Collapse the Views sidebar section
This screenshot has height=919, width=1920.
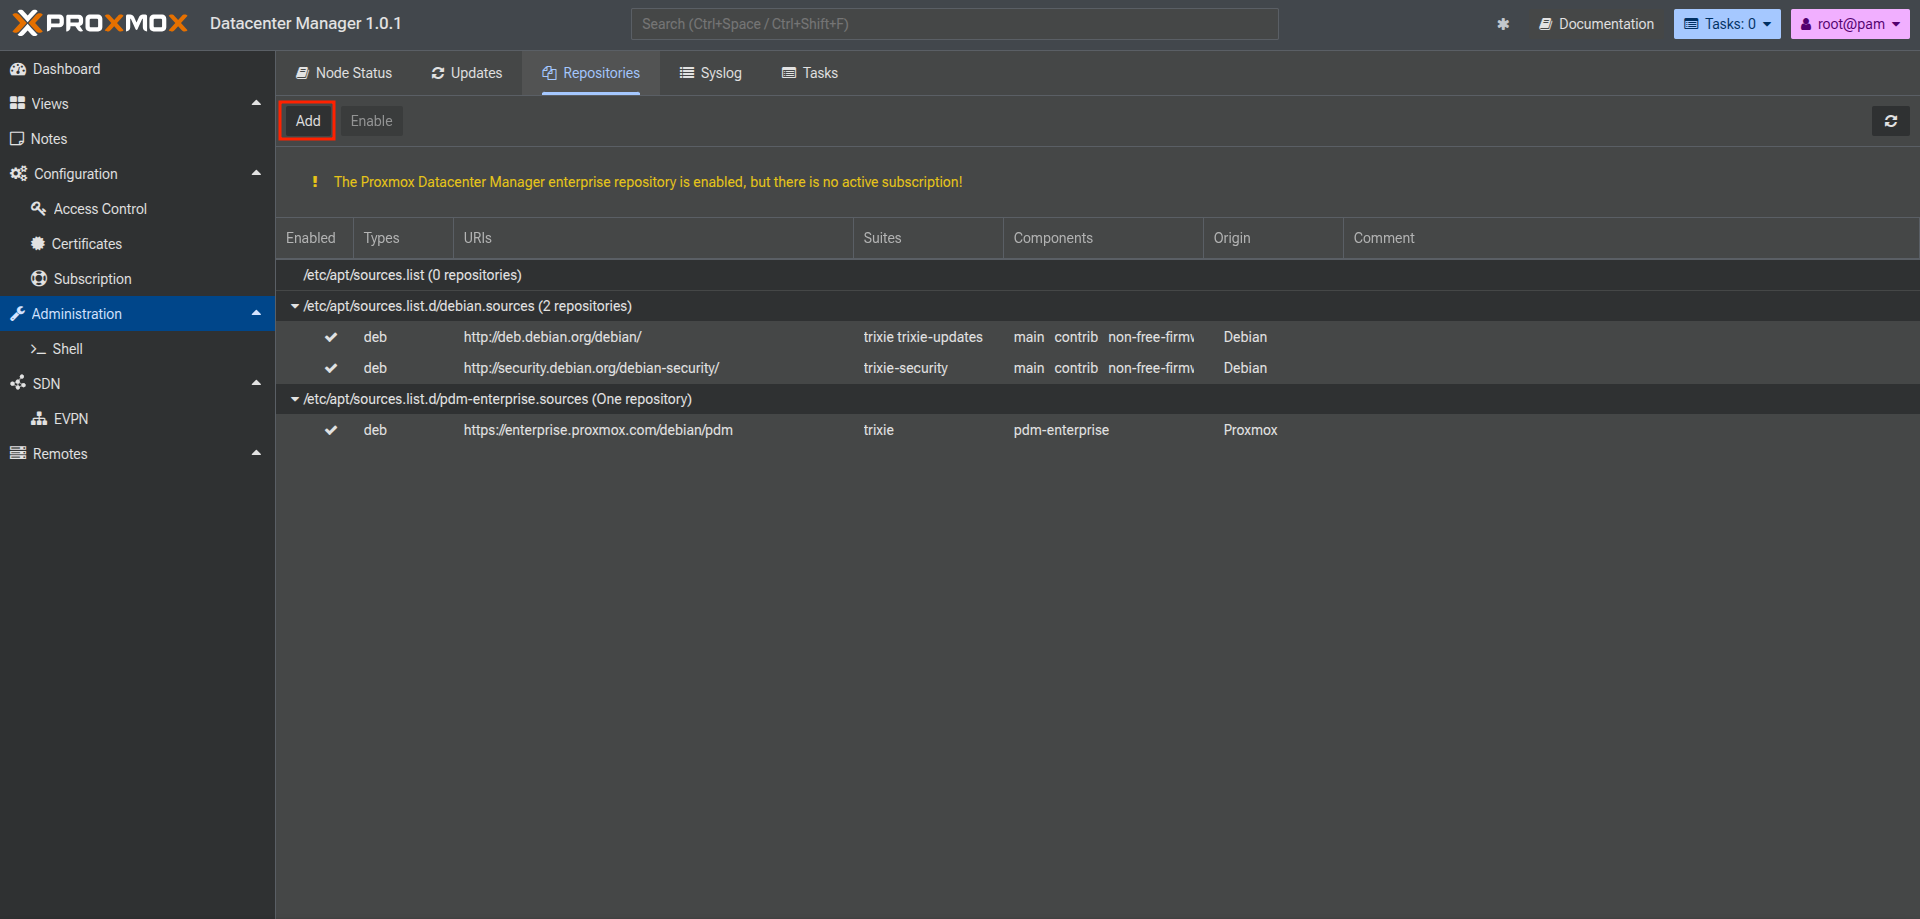point(256,103)
